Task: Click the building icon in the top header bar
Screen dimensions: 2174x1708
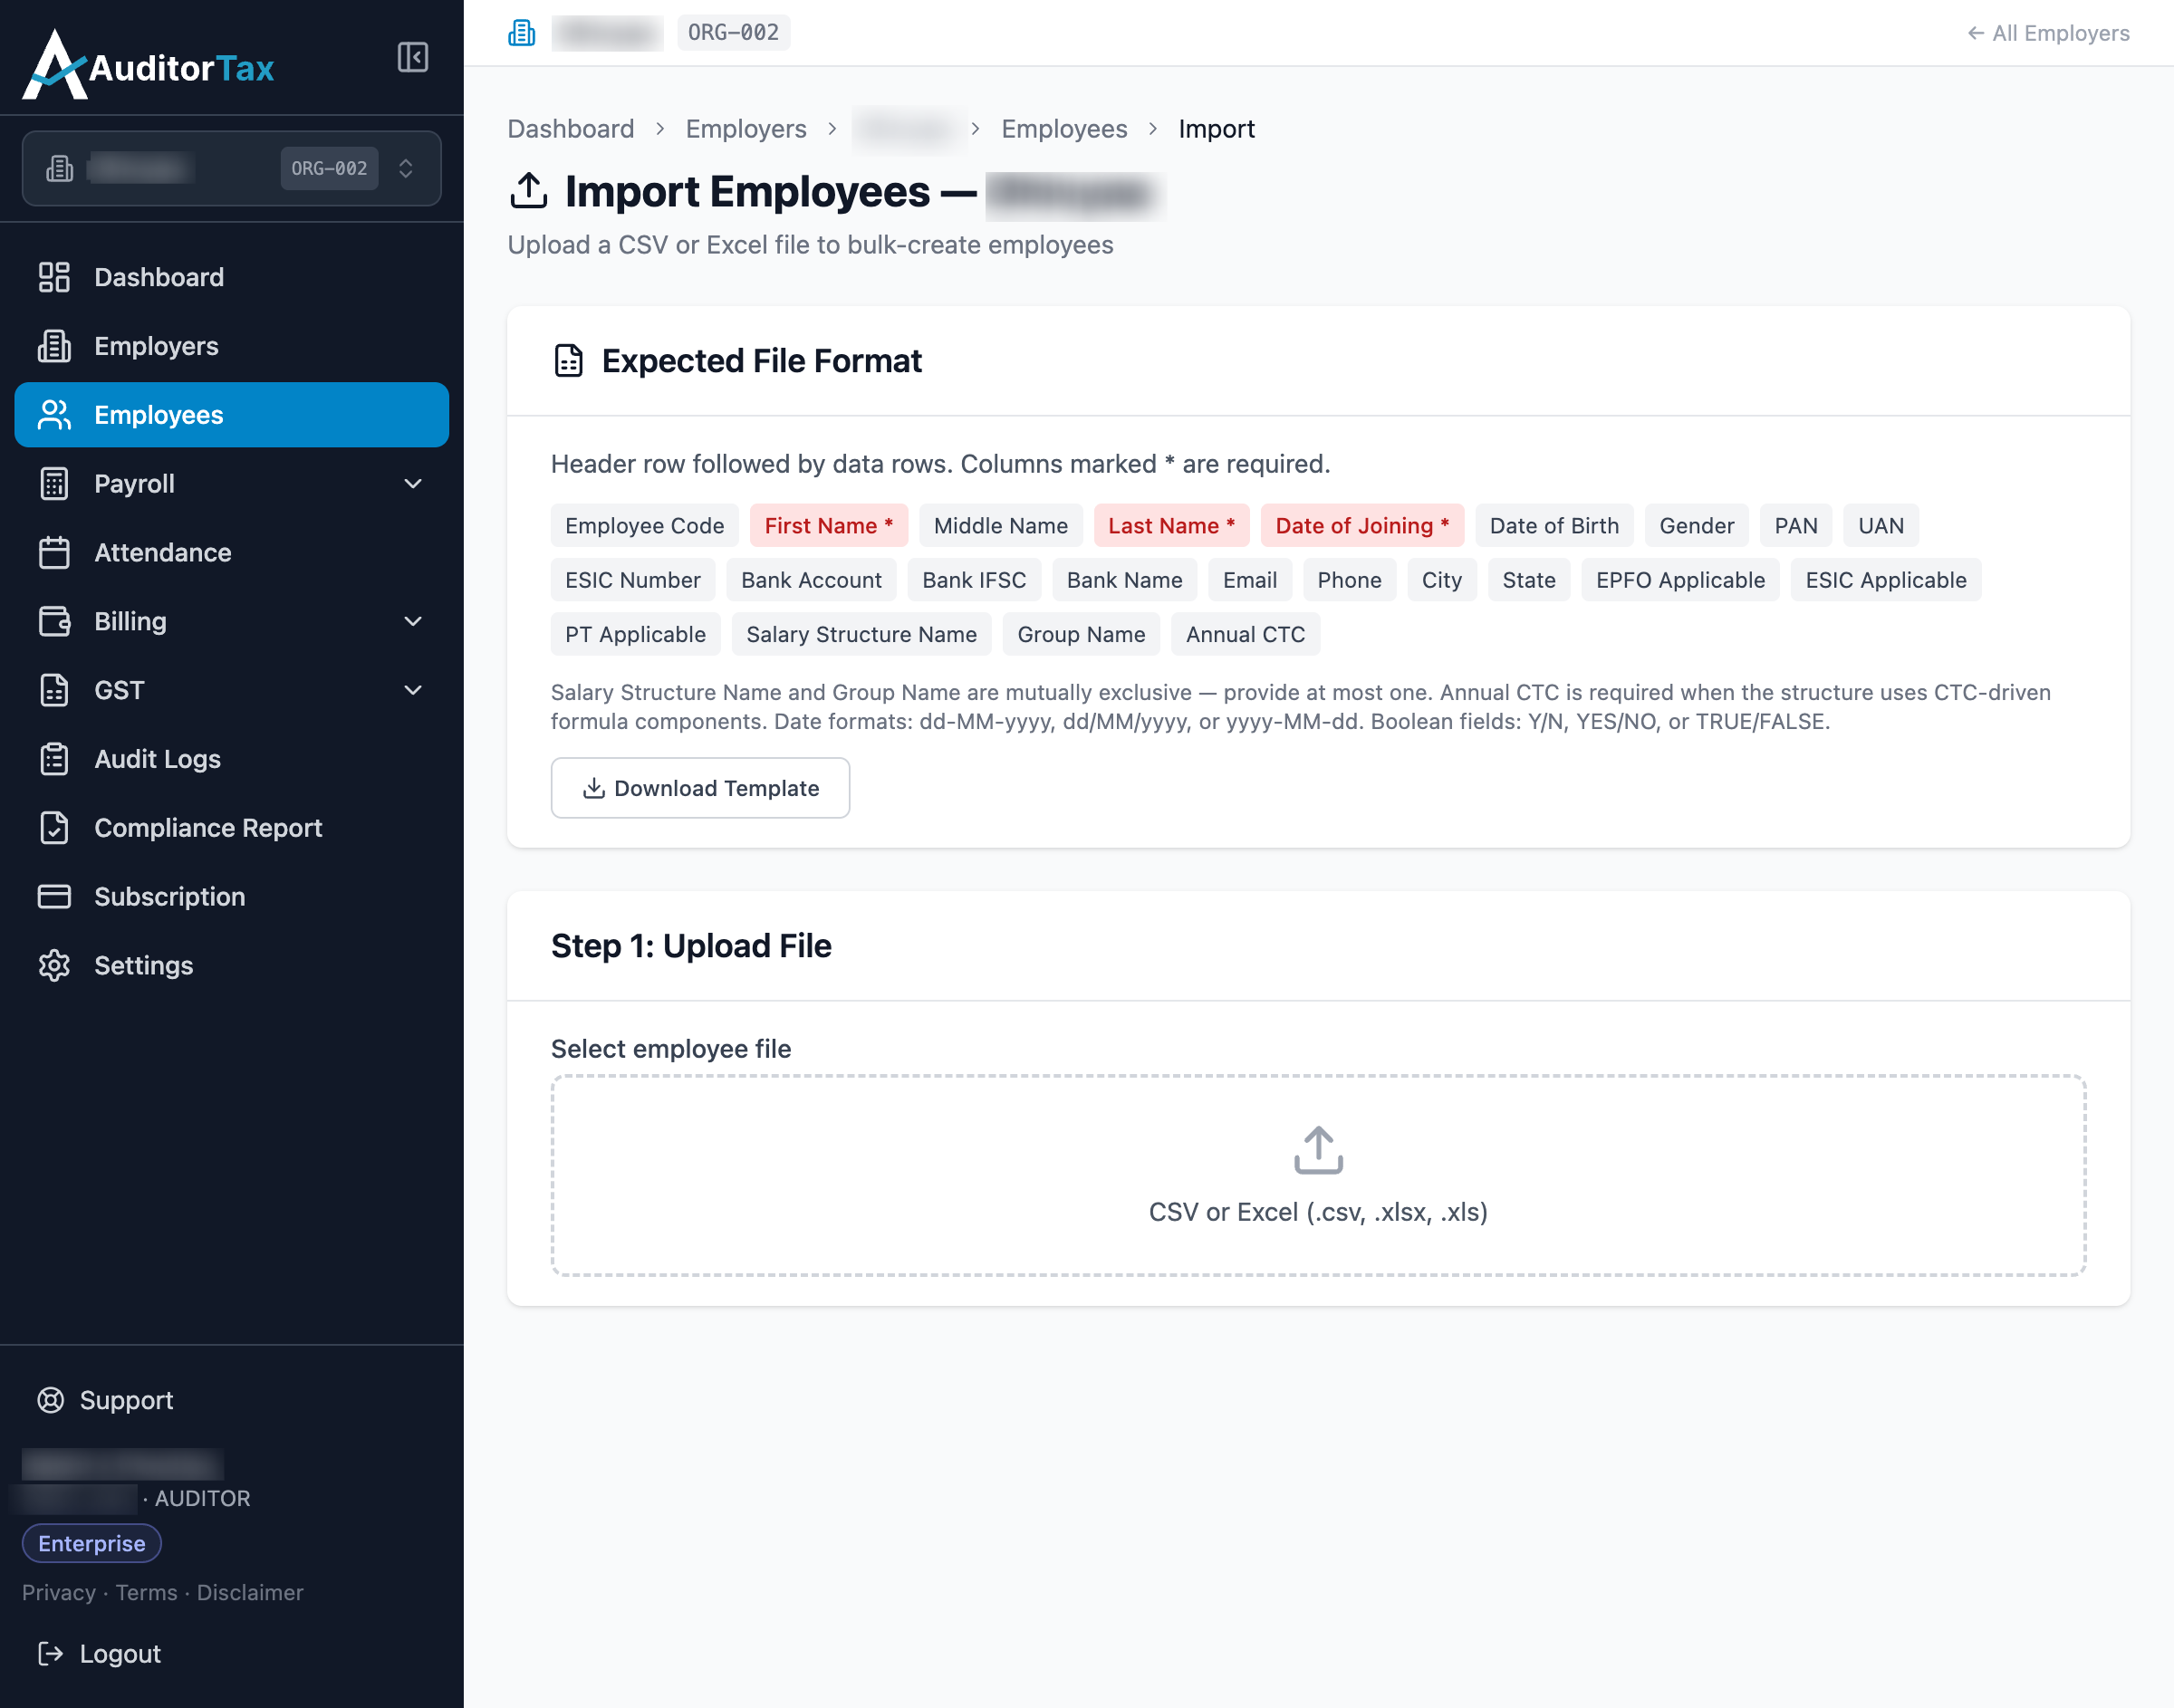Action: click(x=521, y=33)
